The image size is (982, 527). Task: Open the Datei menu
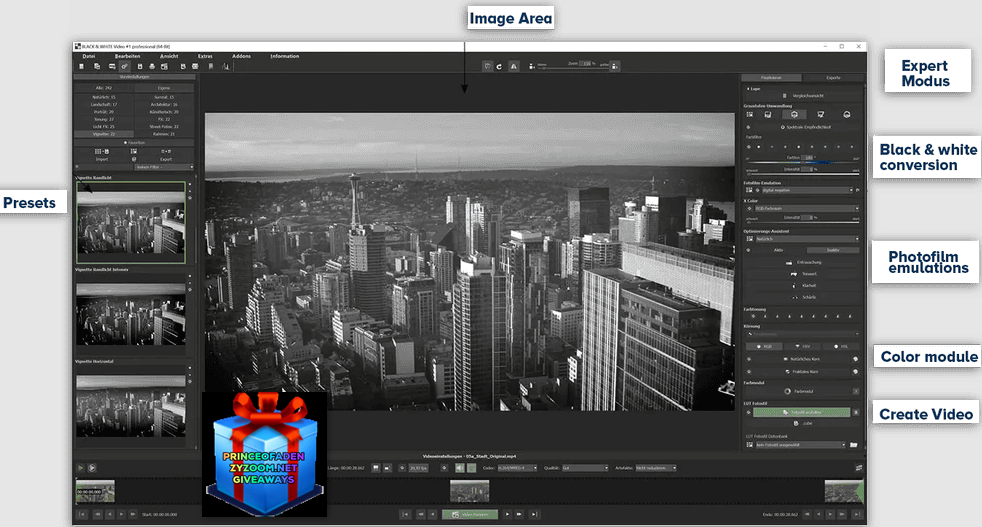88,56
